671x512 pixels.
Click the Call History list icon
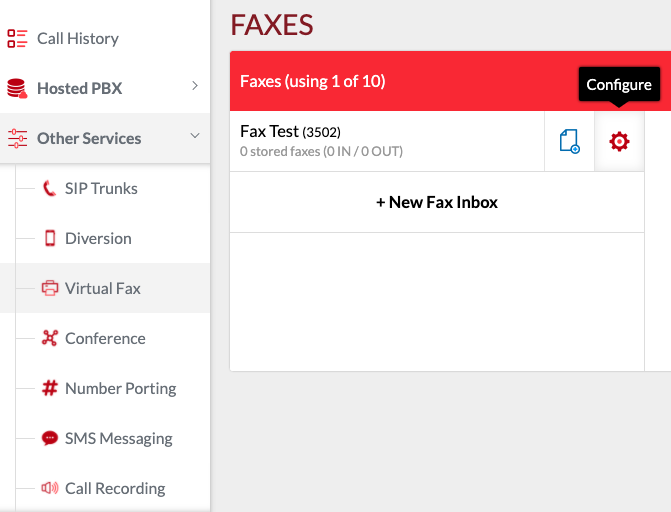tap(17, 39)
